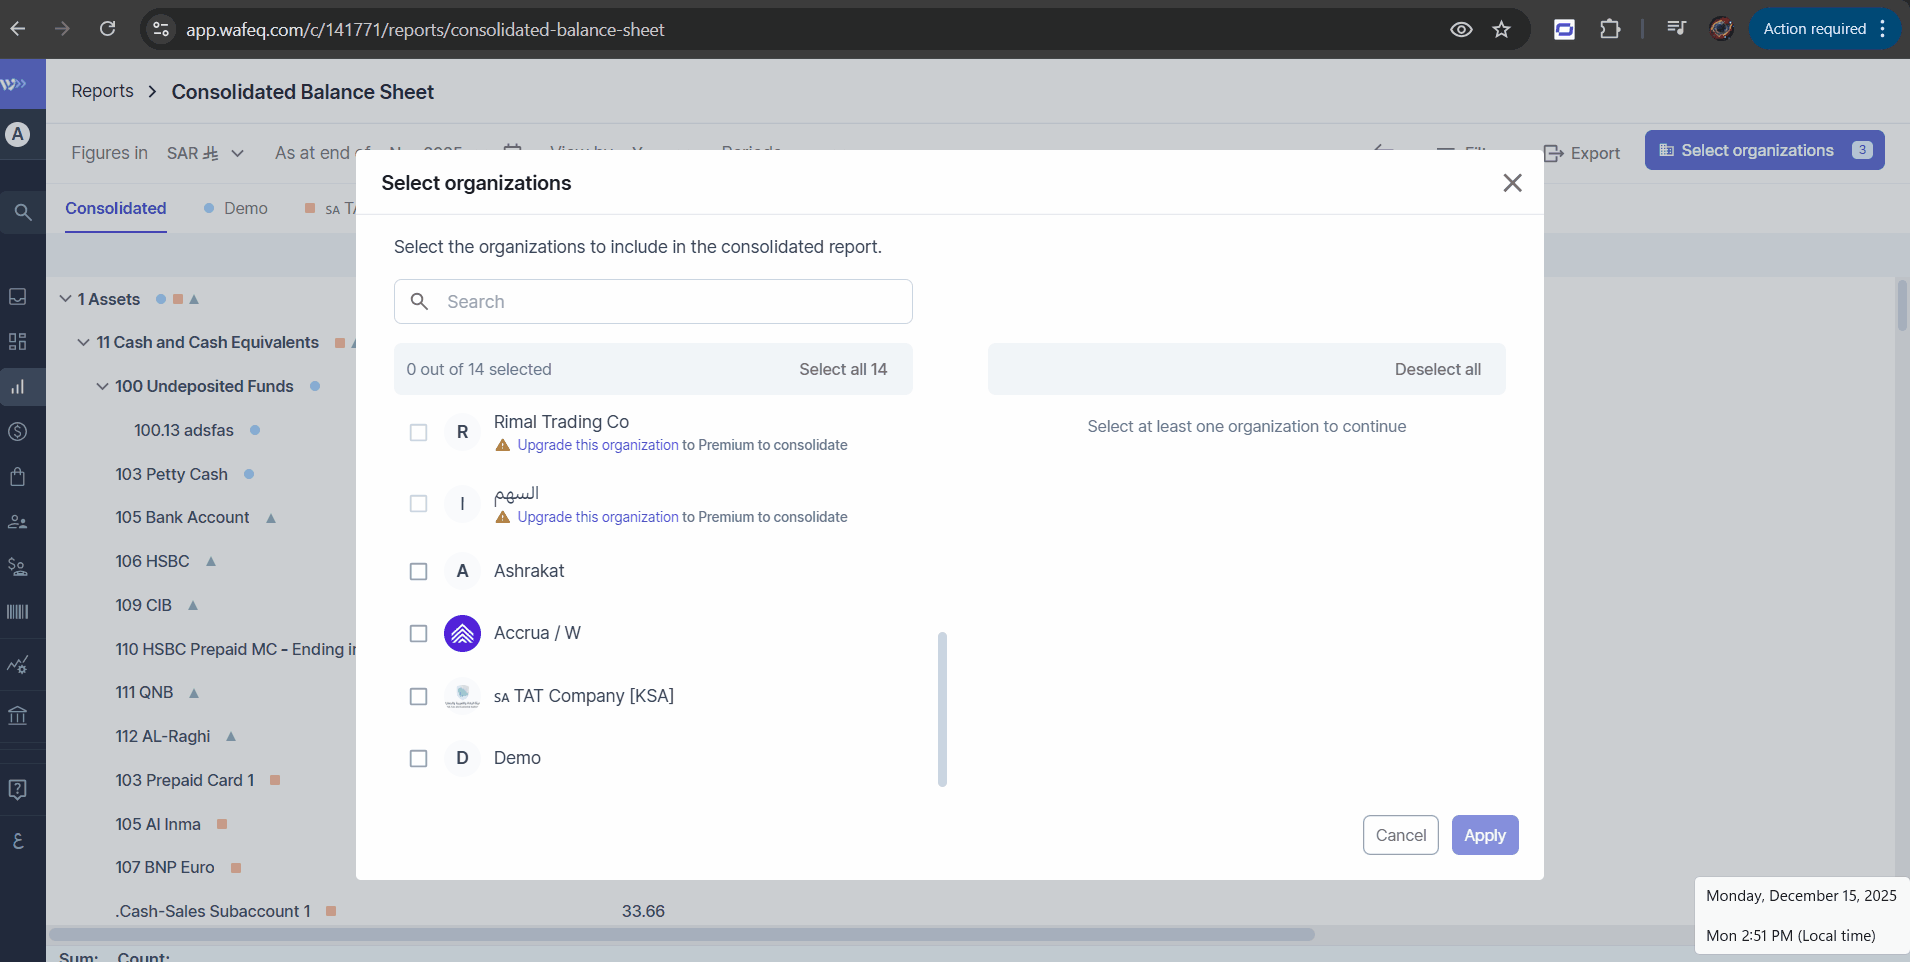The width and height of the screenshot is (1910, 962).
Task: Select the Demo organization checkbox
Action: click(x=419, y=759)
